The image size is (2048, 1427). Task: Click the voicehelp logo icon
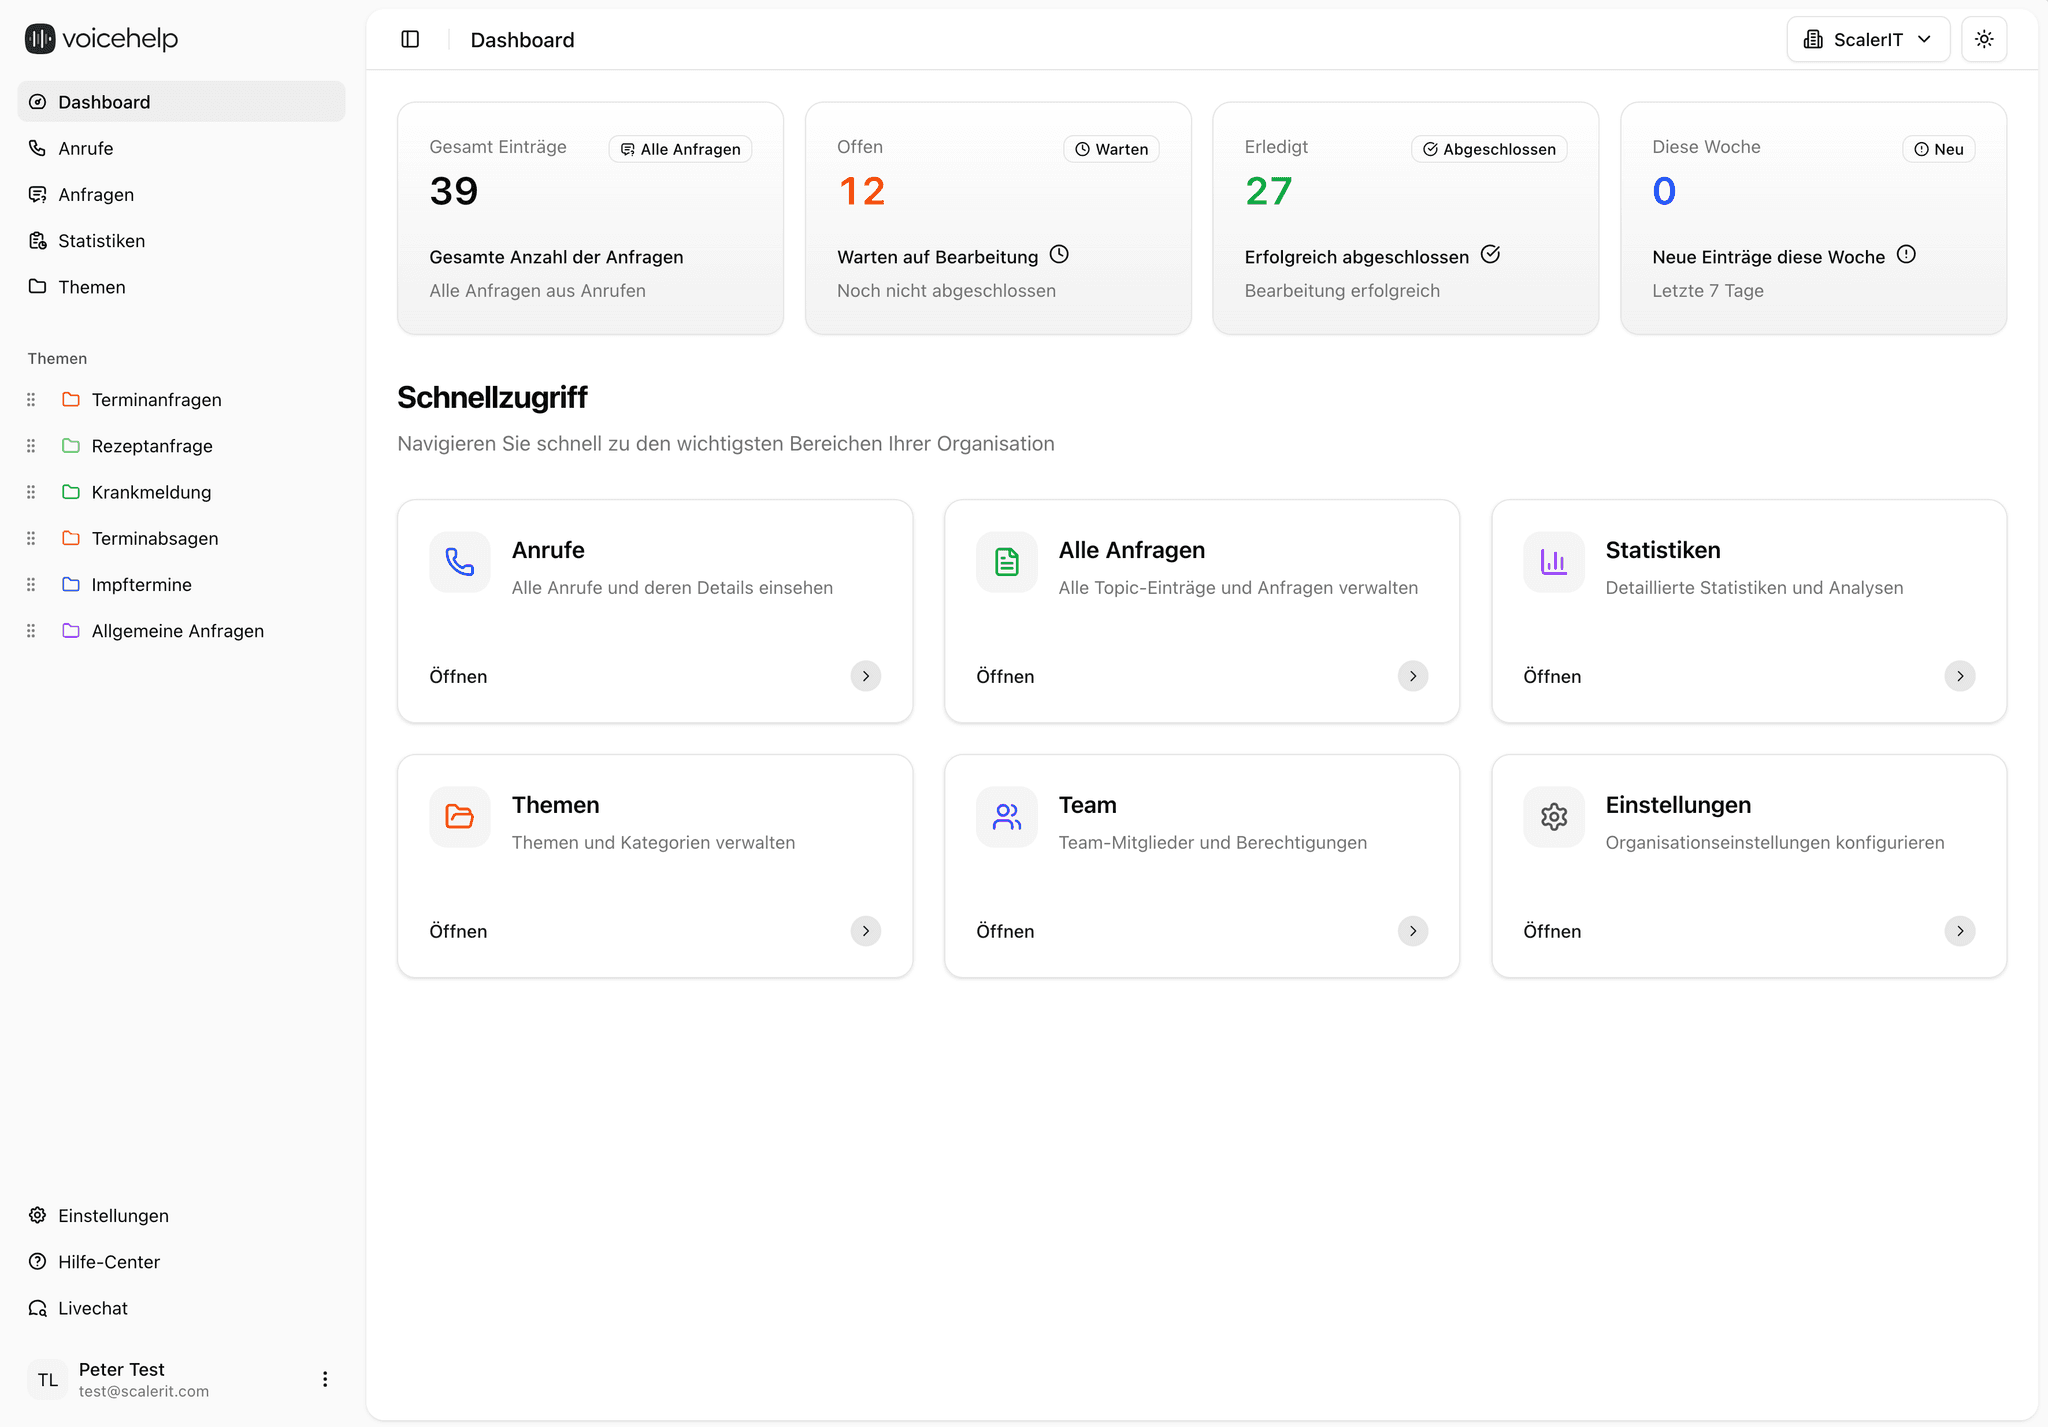(40, 39)
